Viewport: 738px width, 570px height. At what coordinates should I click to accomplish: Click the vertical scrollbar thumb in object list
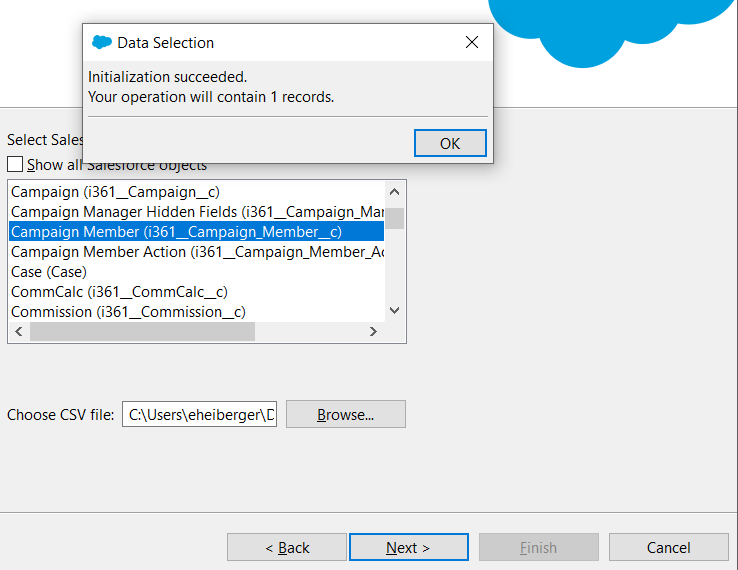pyautogui.click(x=394, y=218)
